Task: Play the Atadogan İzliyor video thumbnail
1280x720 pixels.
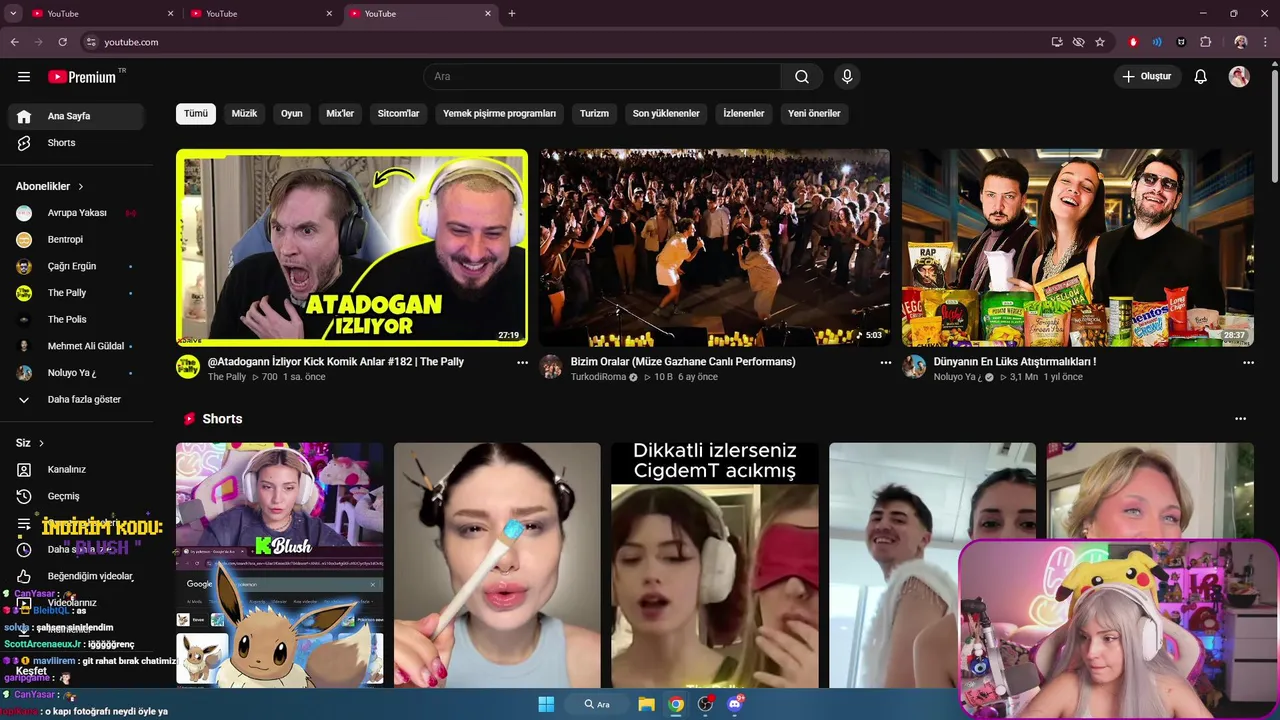Action: [352, 248]
